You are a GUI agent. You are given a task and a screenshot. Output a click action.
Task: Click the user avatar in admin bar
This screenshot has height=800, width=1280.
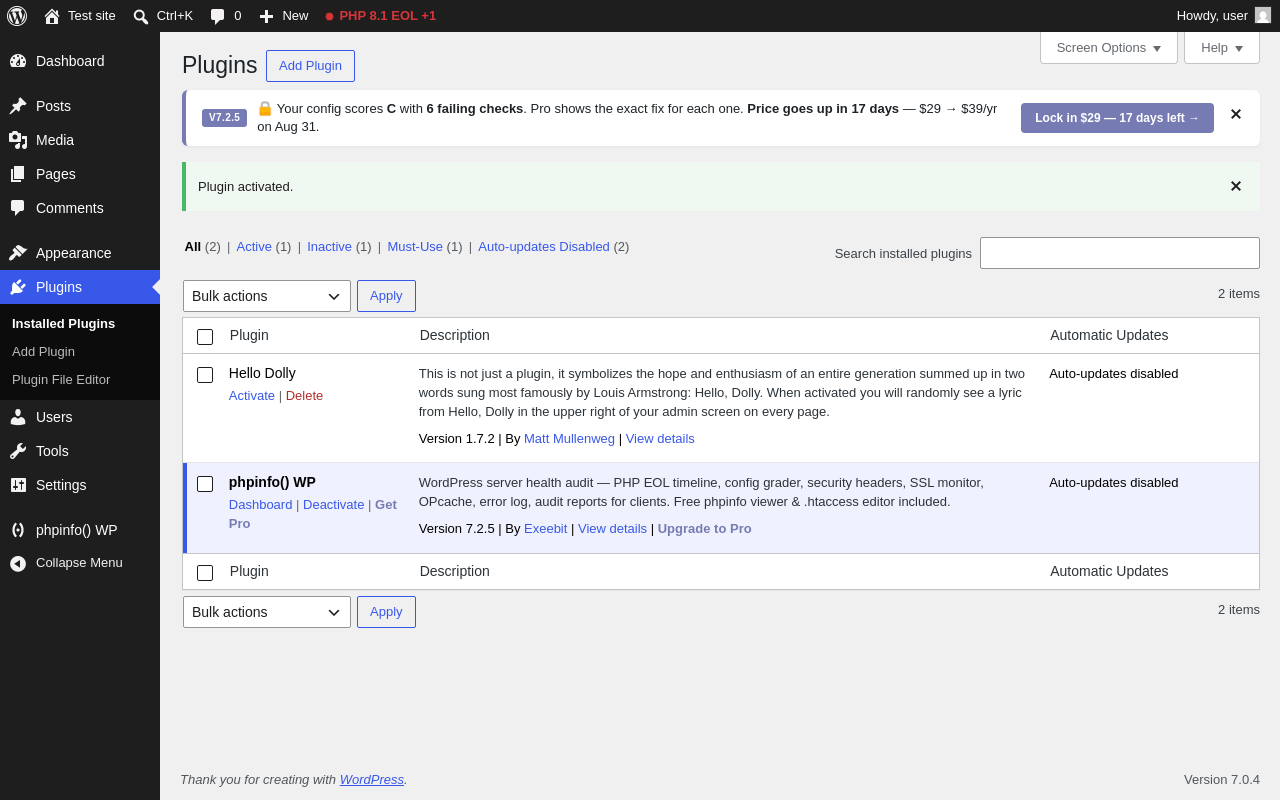[x=1263, y=16]
